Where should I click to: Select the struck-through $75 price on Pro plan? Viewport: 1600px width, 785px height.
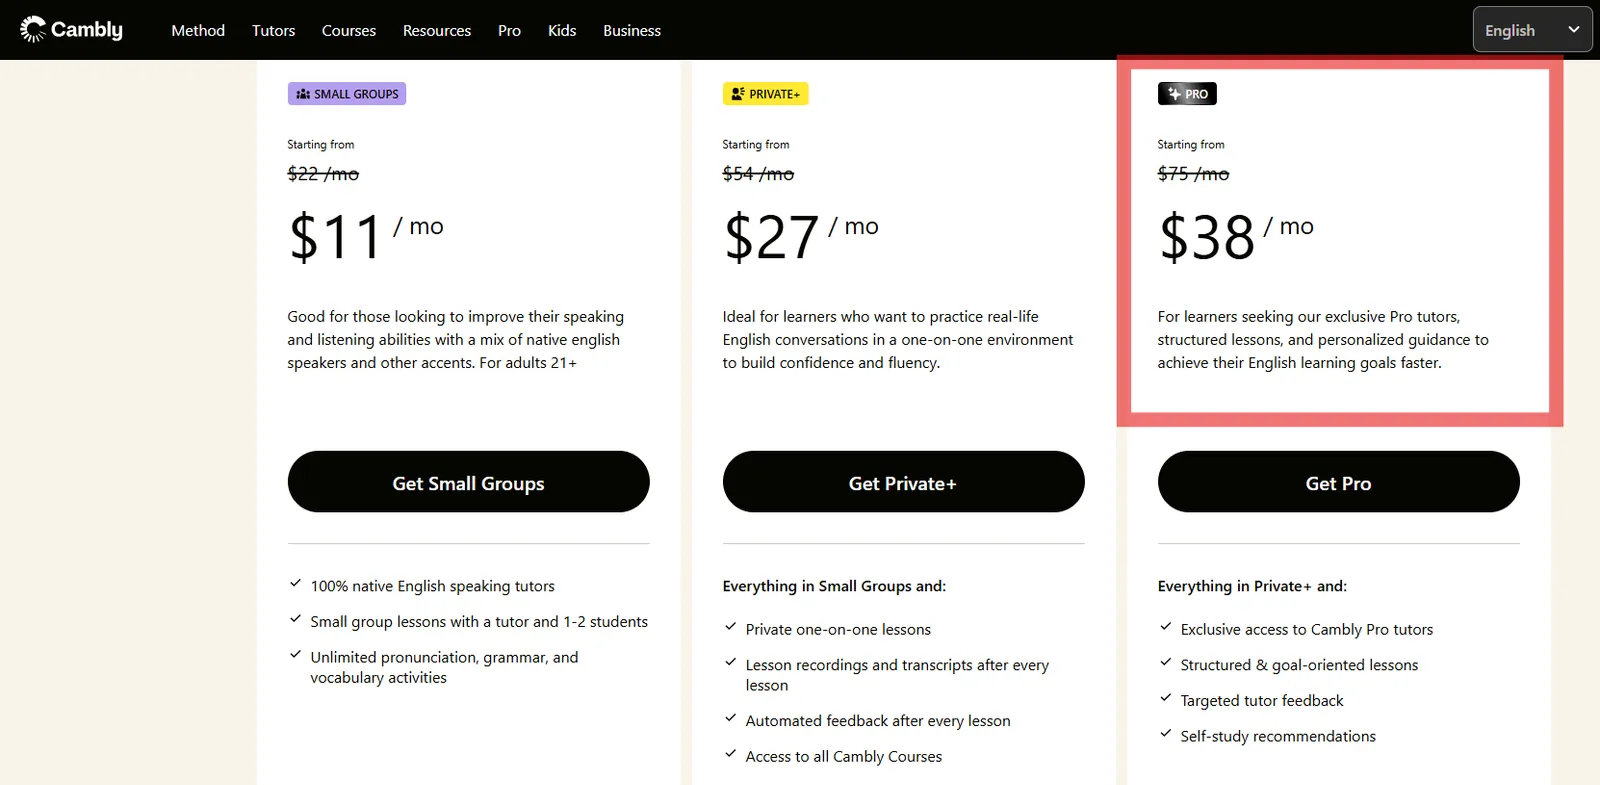[x=1193, y=173]
